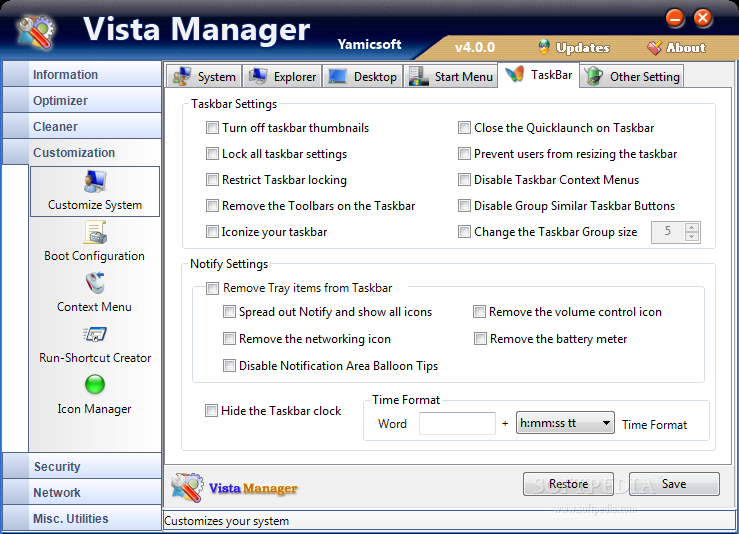Collapse the Customization sidebar section

click(82, 152)
